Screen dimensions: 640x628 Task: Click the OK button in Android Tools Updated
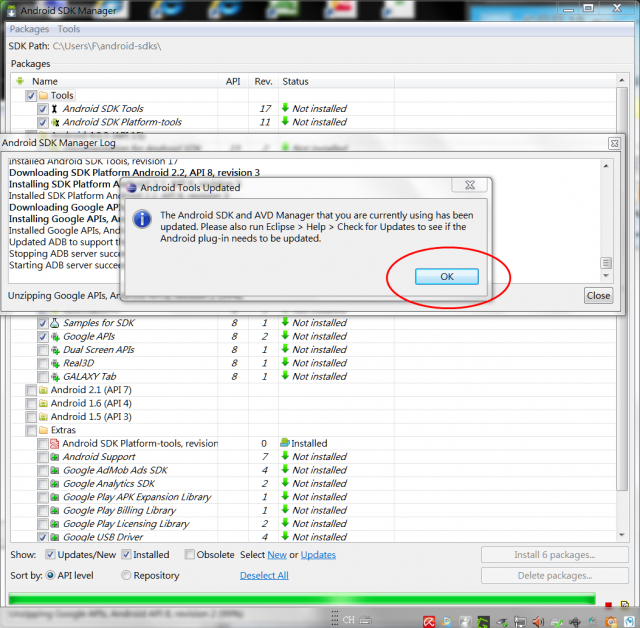447,276
